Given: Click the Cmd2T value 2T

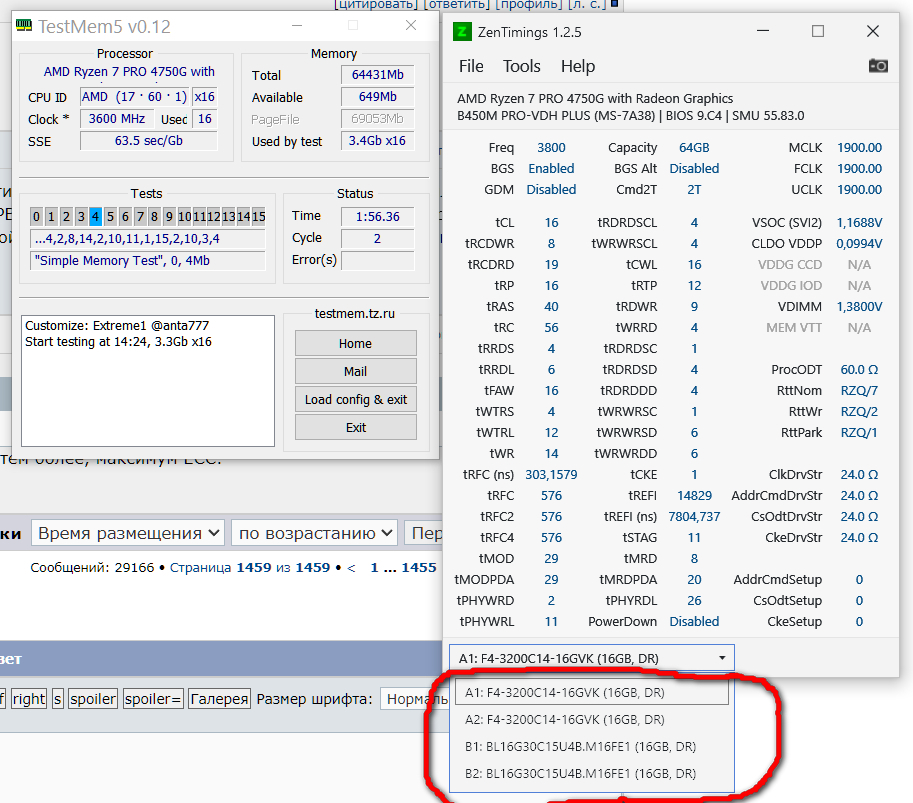Looking at the screenshot, I should point(694,189).
